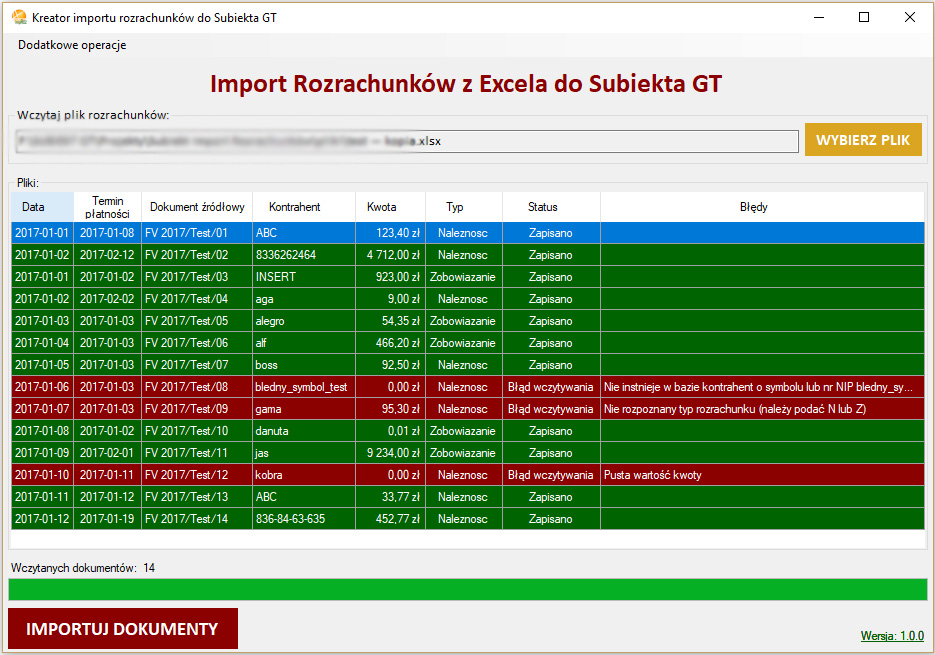
Task: Sort by the Data column header
Action: click(34, 207)
